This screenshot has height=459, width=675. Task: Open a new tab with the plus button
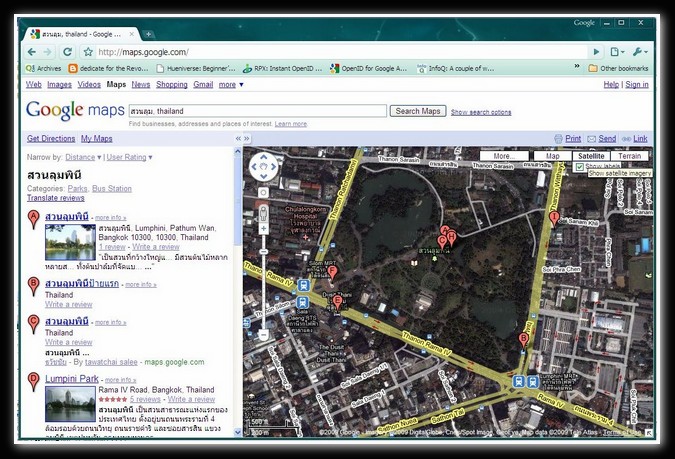click(148, 34)
